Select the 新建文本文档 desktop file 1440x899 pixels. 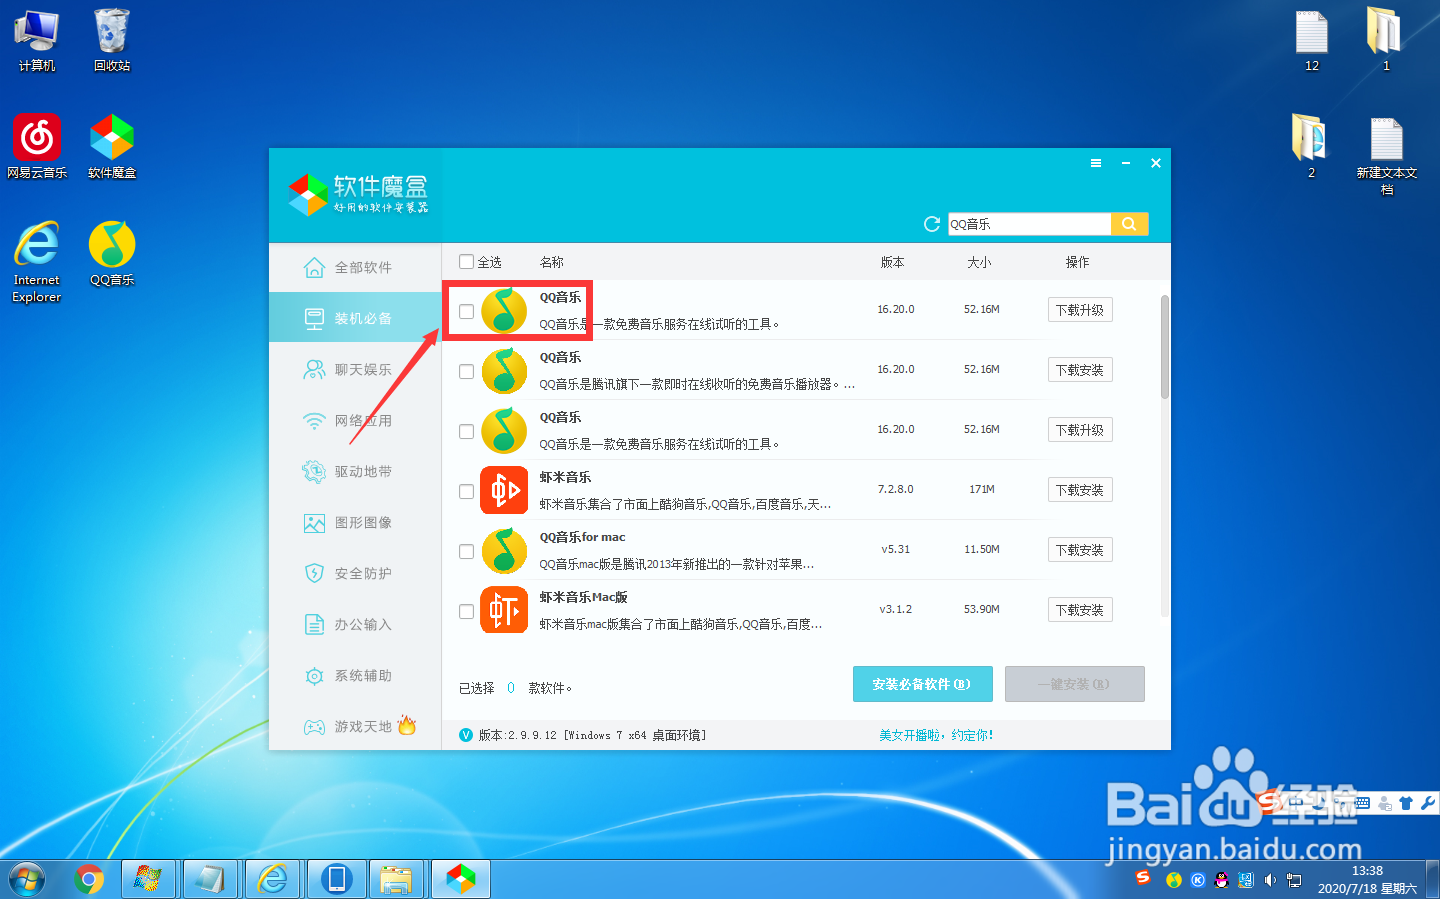pos(1387,156)
